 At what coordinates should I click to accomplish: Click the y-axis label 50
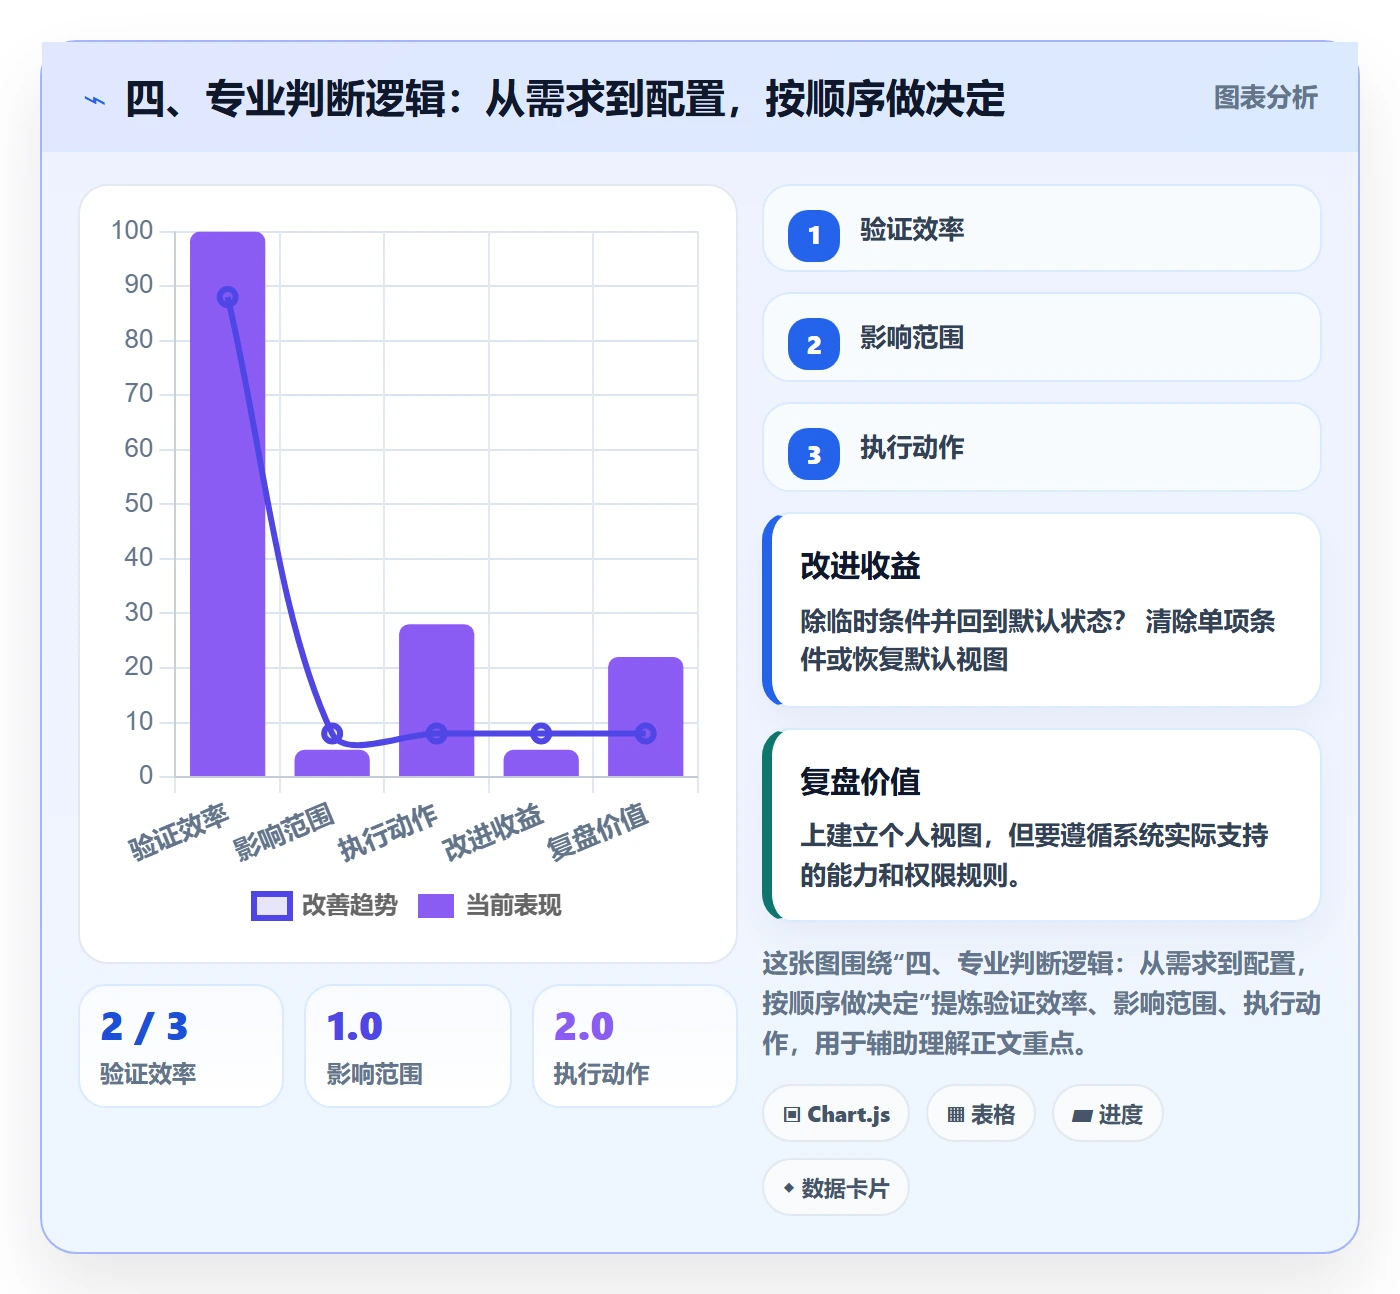pyautogui.click(x=139, y=503)
